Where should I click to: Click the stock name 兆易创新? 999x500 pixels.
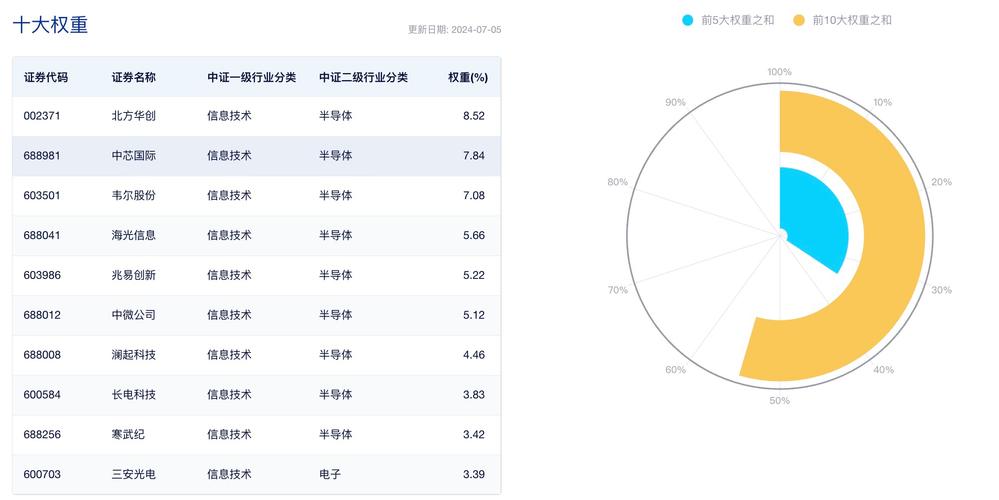pyautogui.click(x=134, y=275)
